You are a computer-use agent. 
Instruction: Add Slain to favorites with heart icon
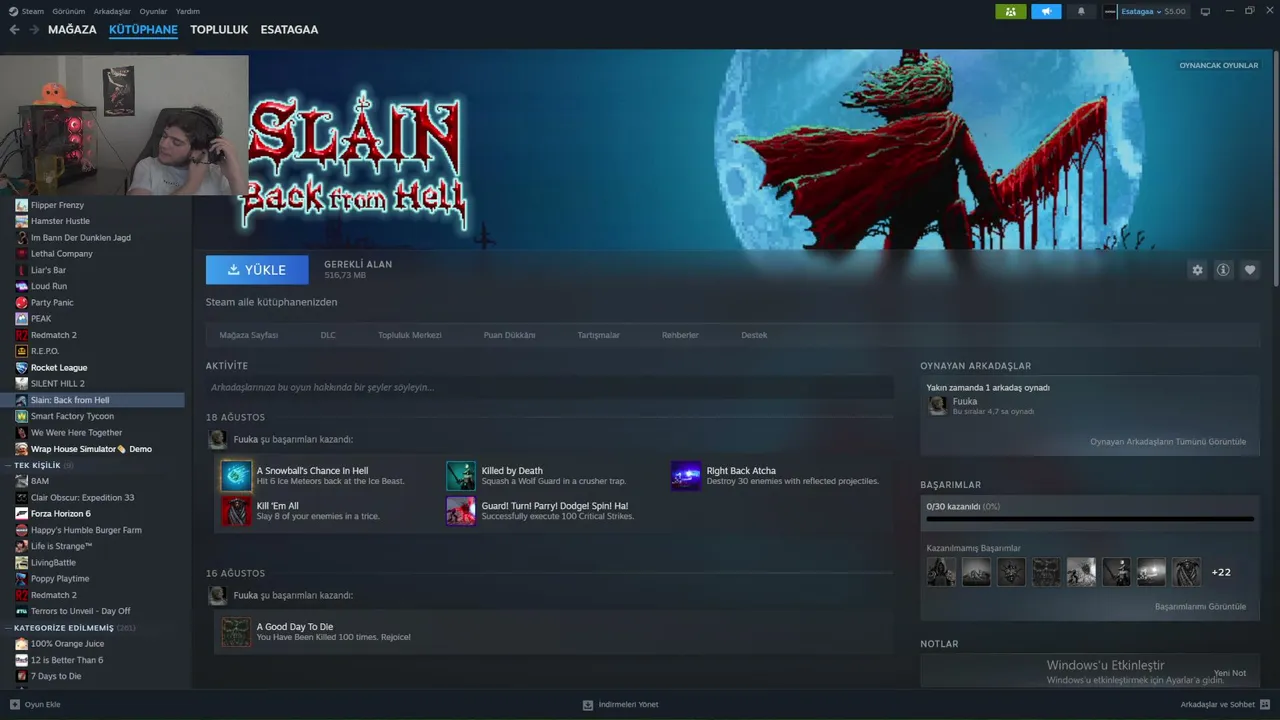[x=1249, y=270]
